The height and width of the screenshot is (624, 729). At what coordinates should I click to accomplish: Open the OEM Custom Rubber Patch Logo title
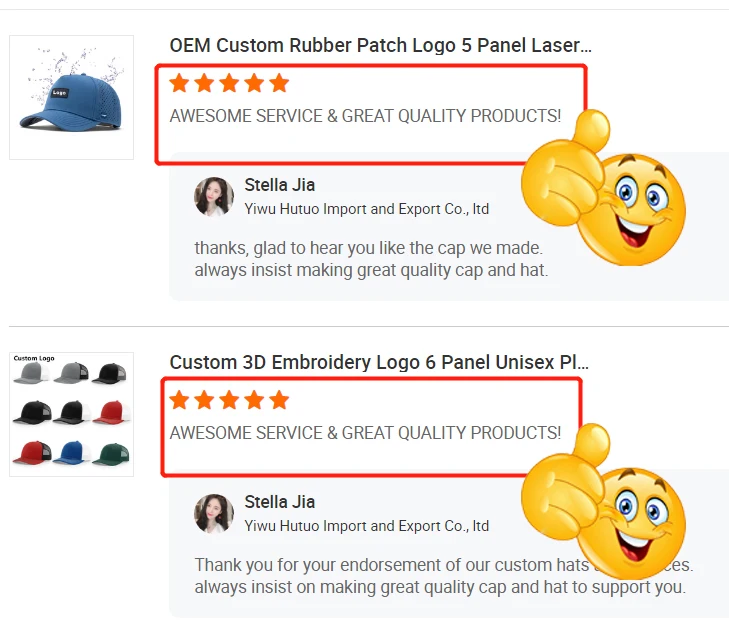[380, 46]
